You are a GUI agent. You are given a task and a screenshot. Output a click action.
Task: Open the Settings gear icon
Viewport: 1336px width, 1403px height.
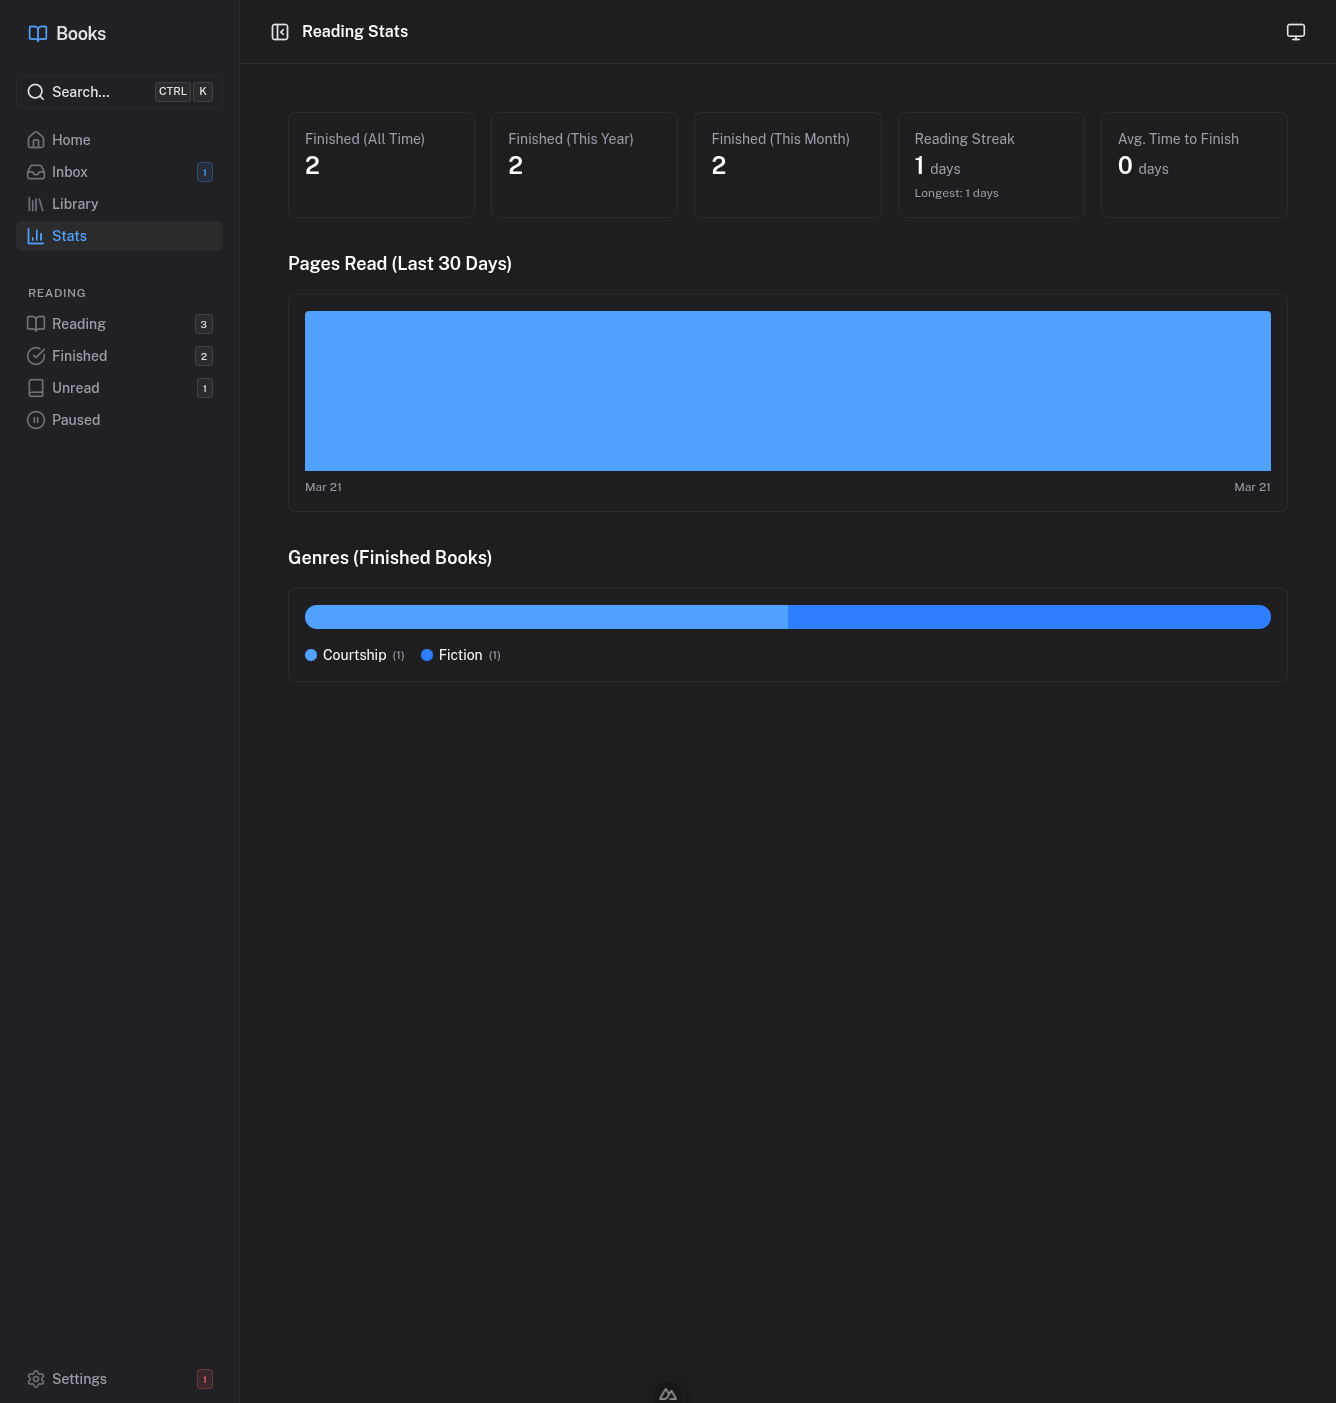pos(36,1379)
